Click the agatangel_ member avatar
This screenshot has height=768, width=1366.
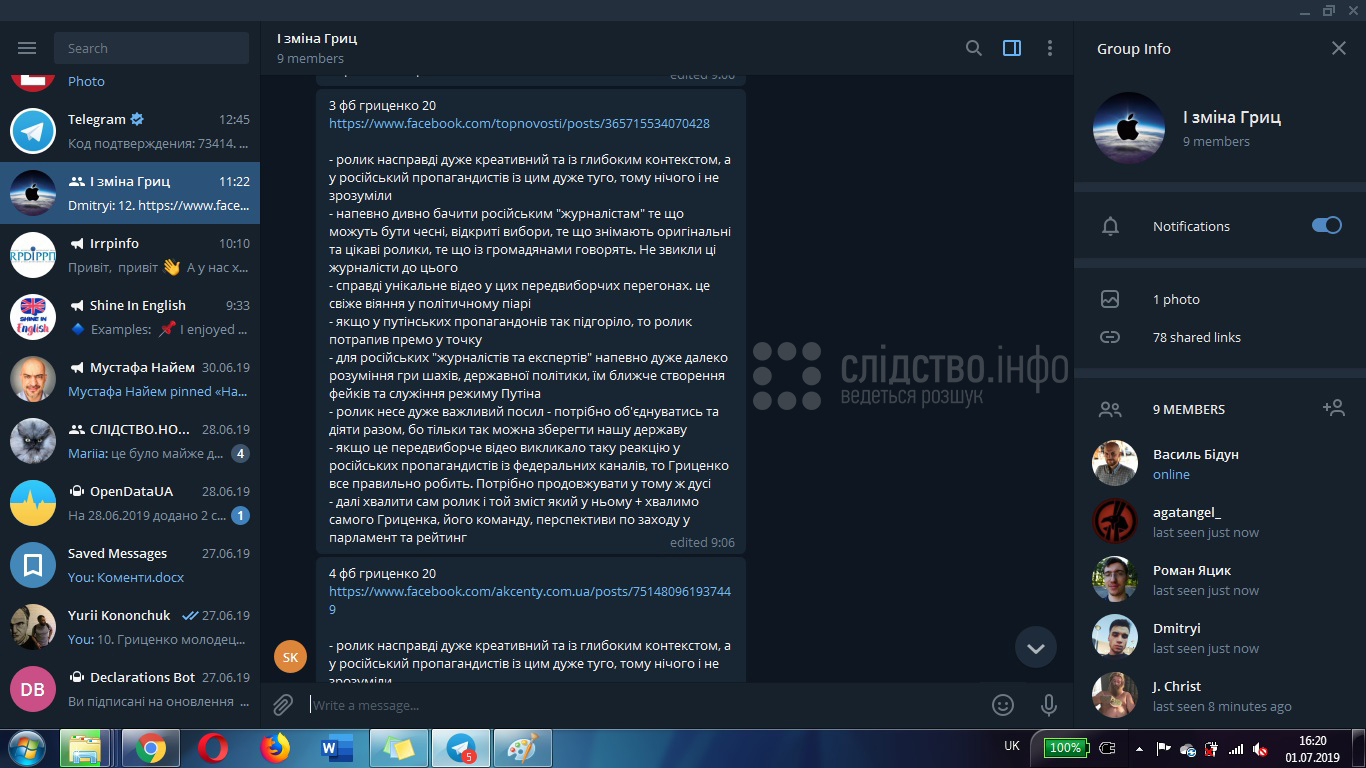pyautogui.click(x=1115, y=521)
